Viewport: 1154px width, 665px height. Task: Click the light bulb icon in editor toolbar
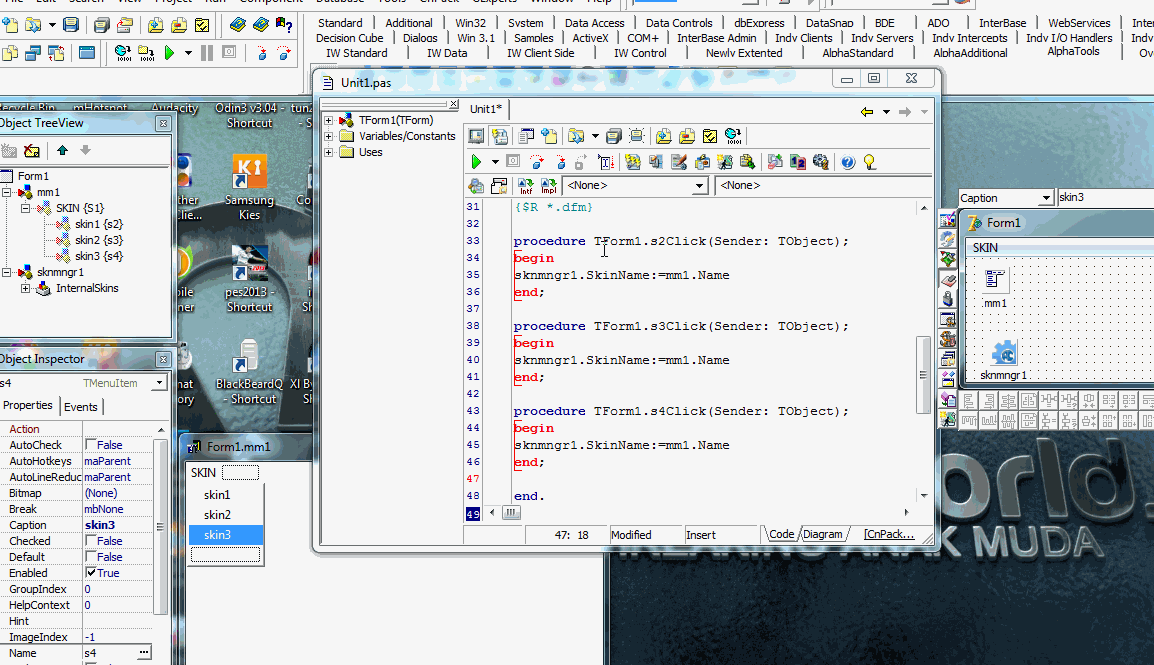pyautogui.click(x=869, y=162)
